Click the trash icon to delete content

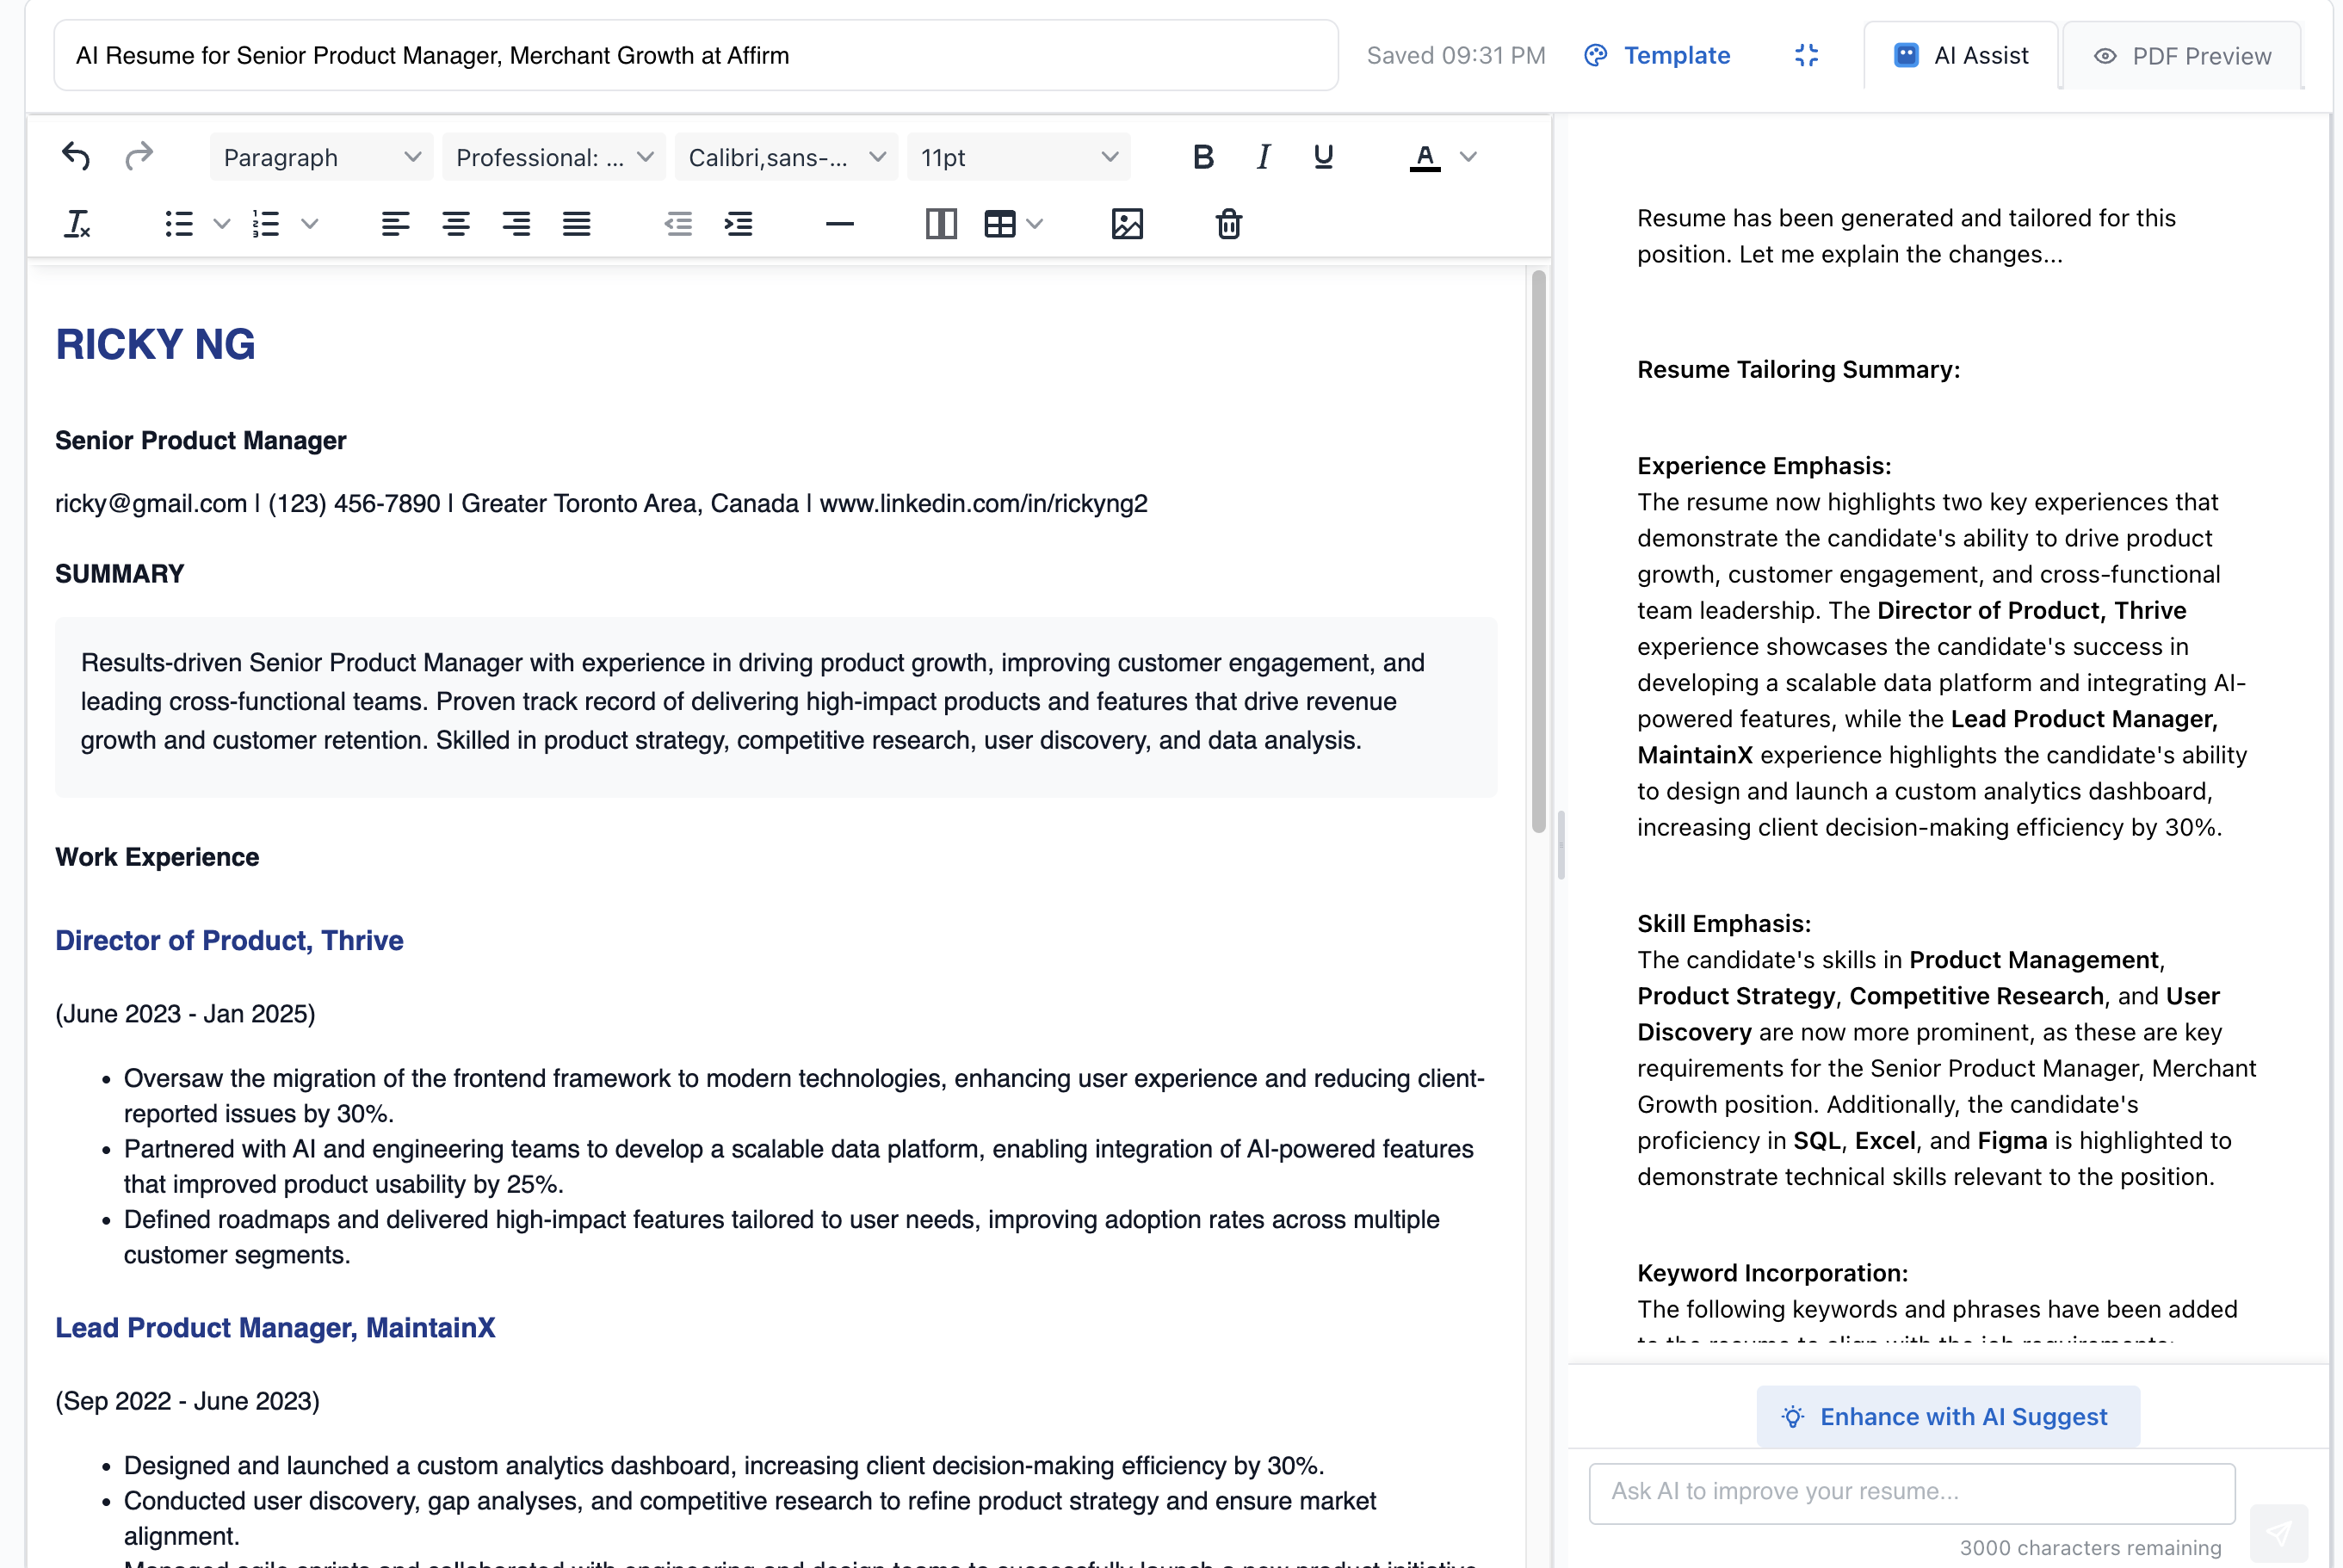coord(1229,223)
